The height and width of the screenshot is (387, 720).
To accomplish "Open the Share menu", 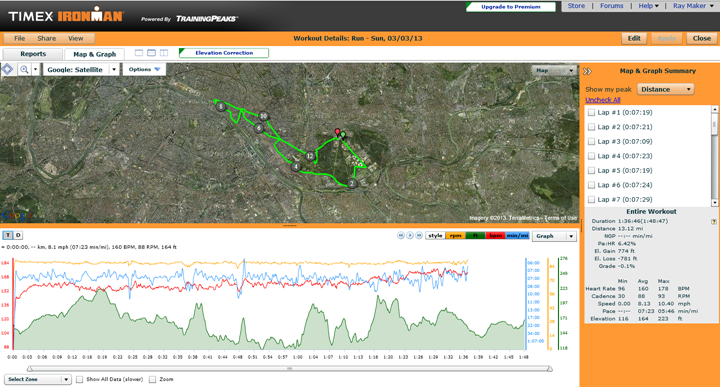I will (x=46, y=39).
